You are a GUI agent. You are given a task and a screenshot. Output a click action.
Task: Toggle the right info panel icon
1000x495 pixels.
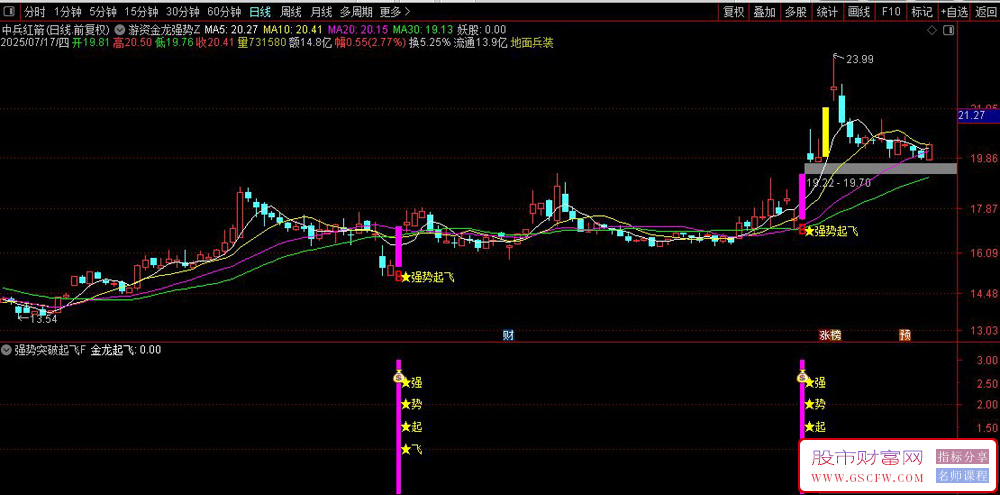click(950, 30)
